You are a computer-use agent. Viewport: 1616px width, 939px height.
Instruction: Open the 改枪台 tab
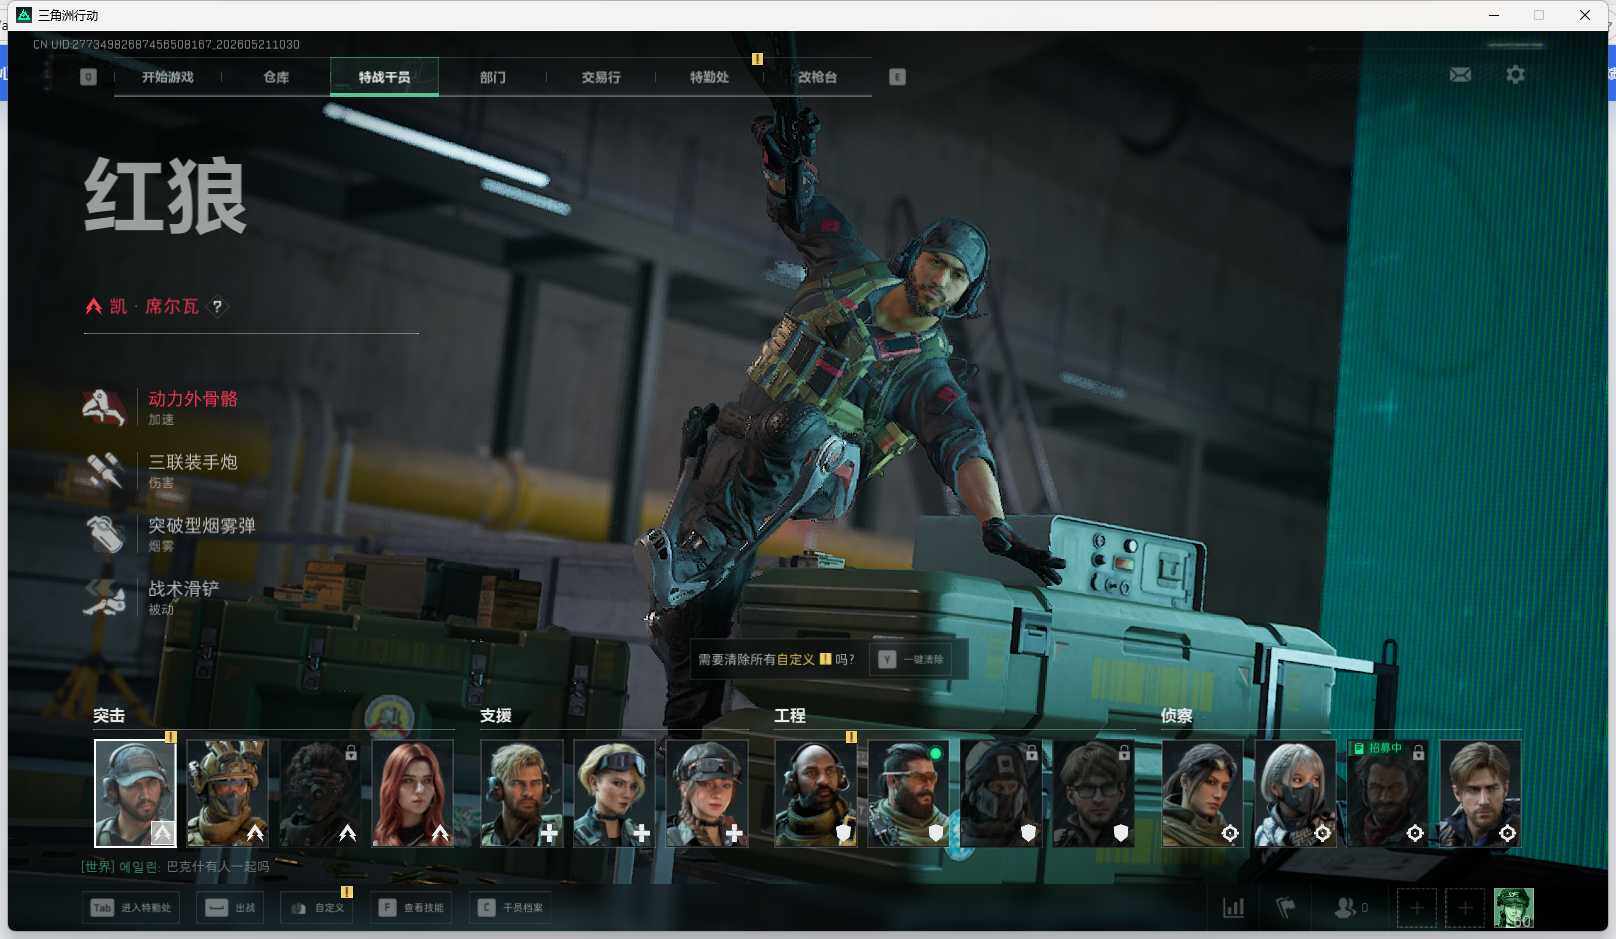click(817, 77)
